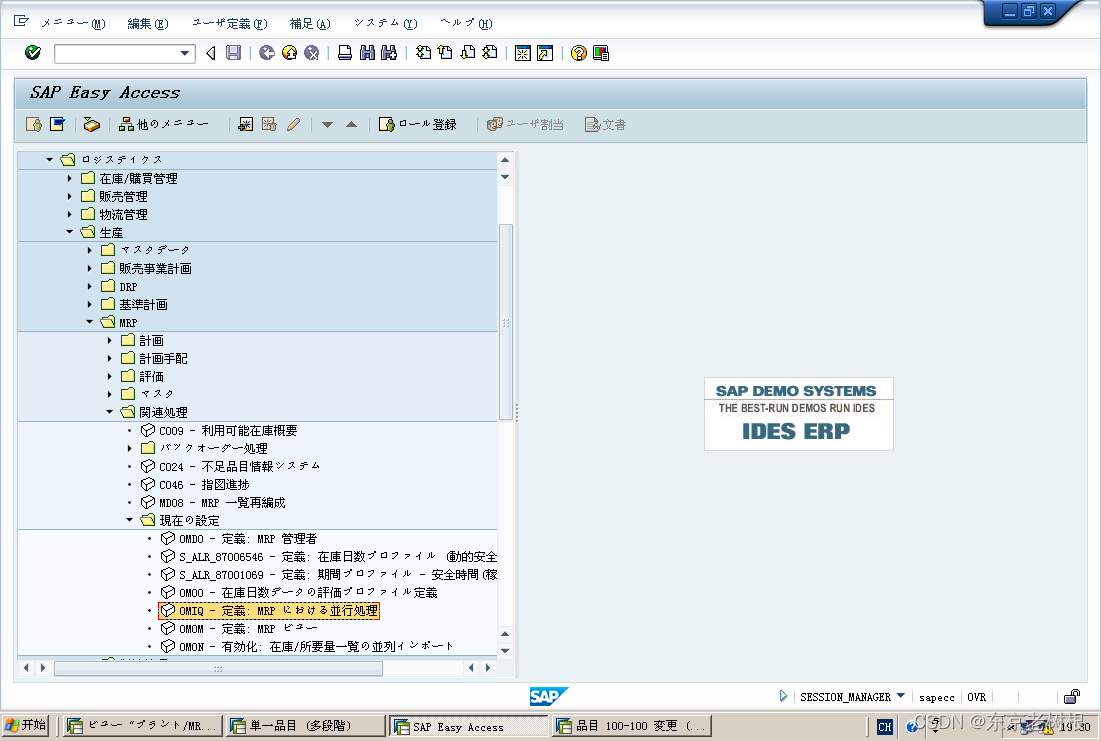Click the Generate Shortcut icon

(545, 53)
